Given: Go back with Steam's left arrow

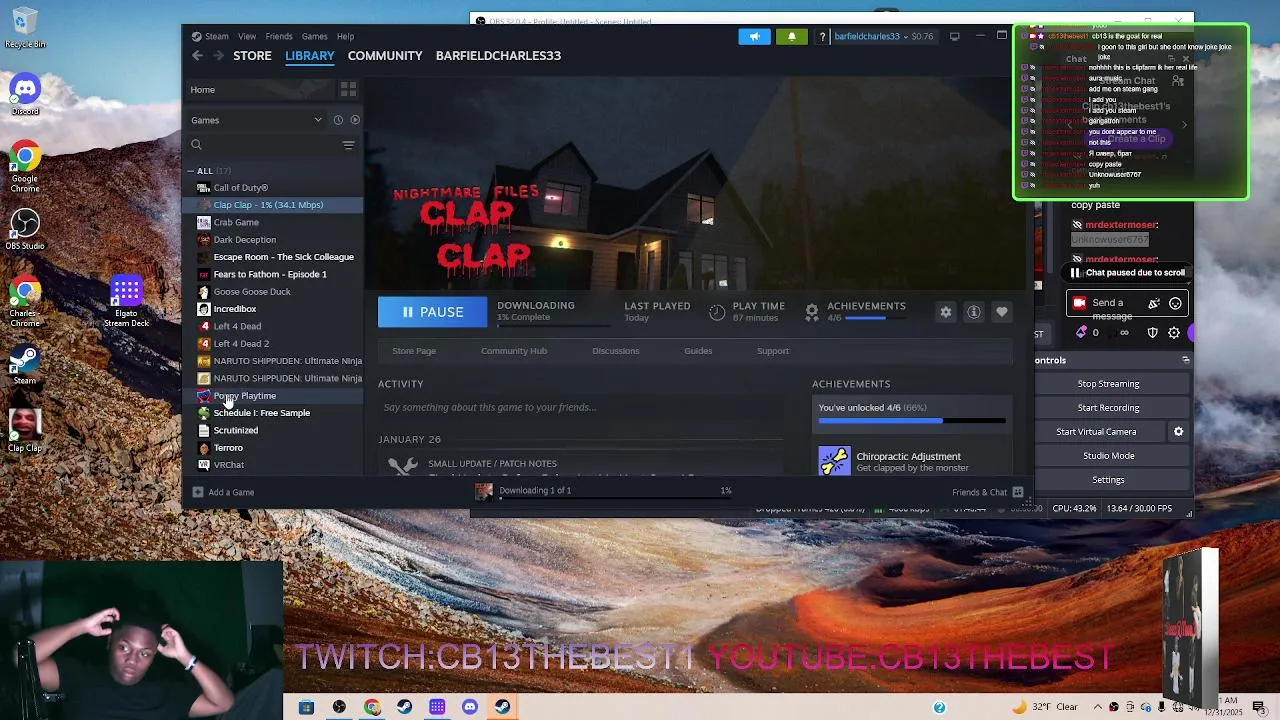Looking at the screenshot, I should point(197,56).
